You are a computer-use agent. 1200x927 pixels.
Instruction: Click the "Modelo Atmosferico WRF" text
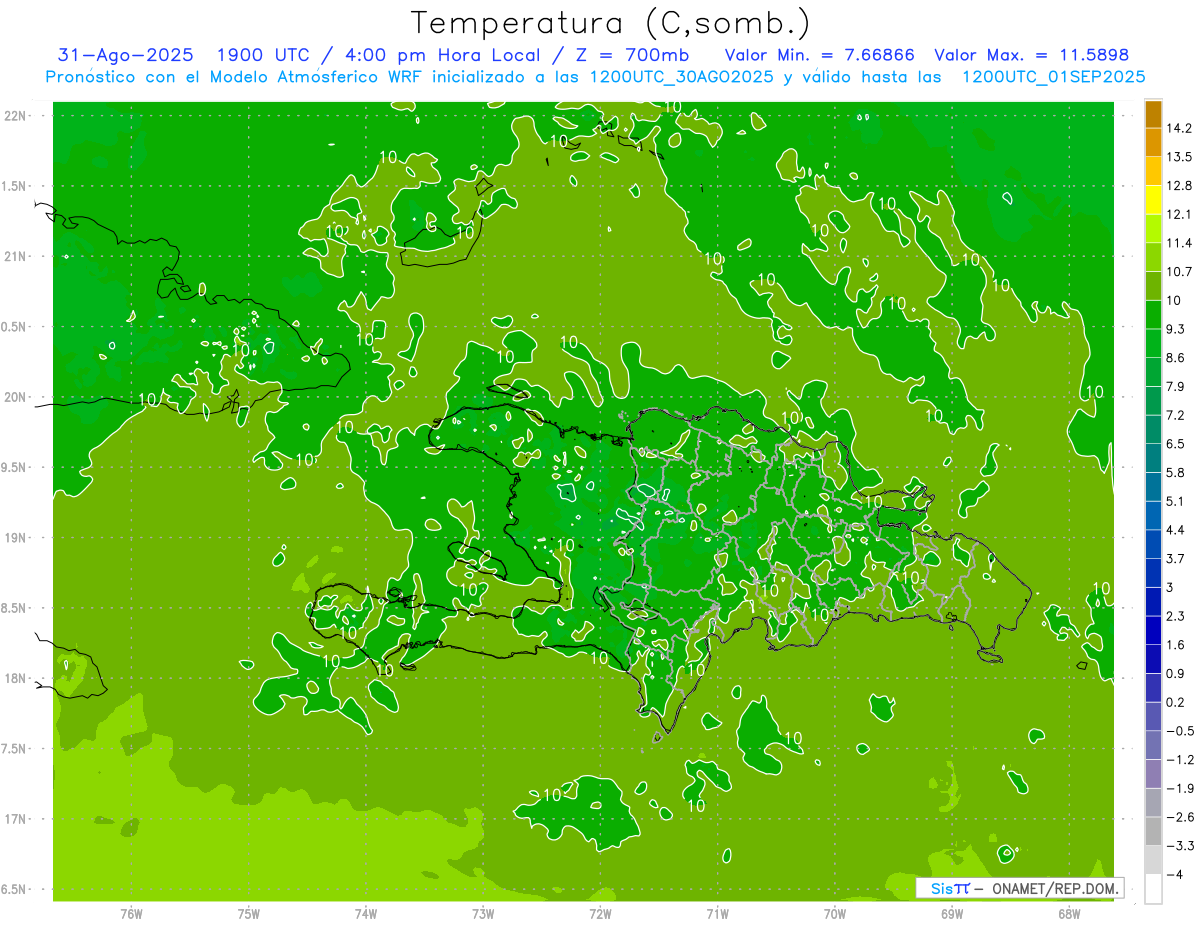tap(318, 77)
